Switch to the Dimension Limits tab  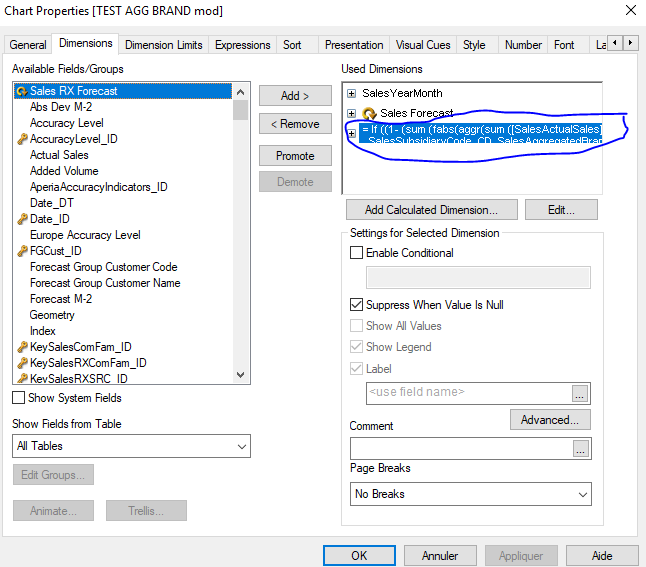coord(164,45)
